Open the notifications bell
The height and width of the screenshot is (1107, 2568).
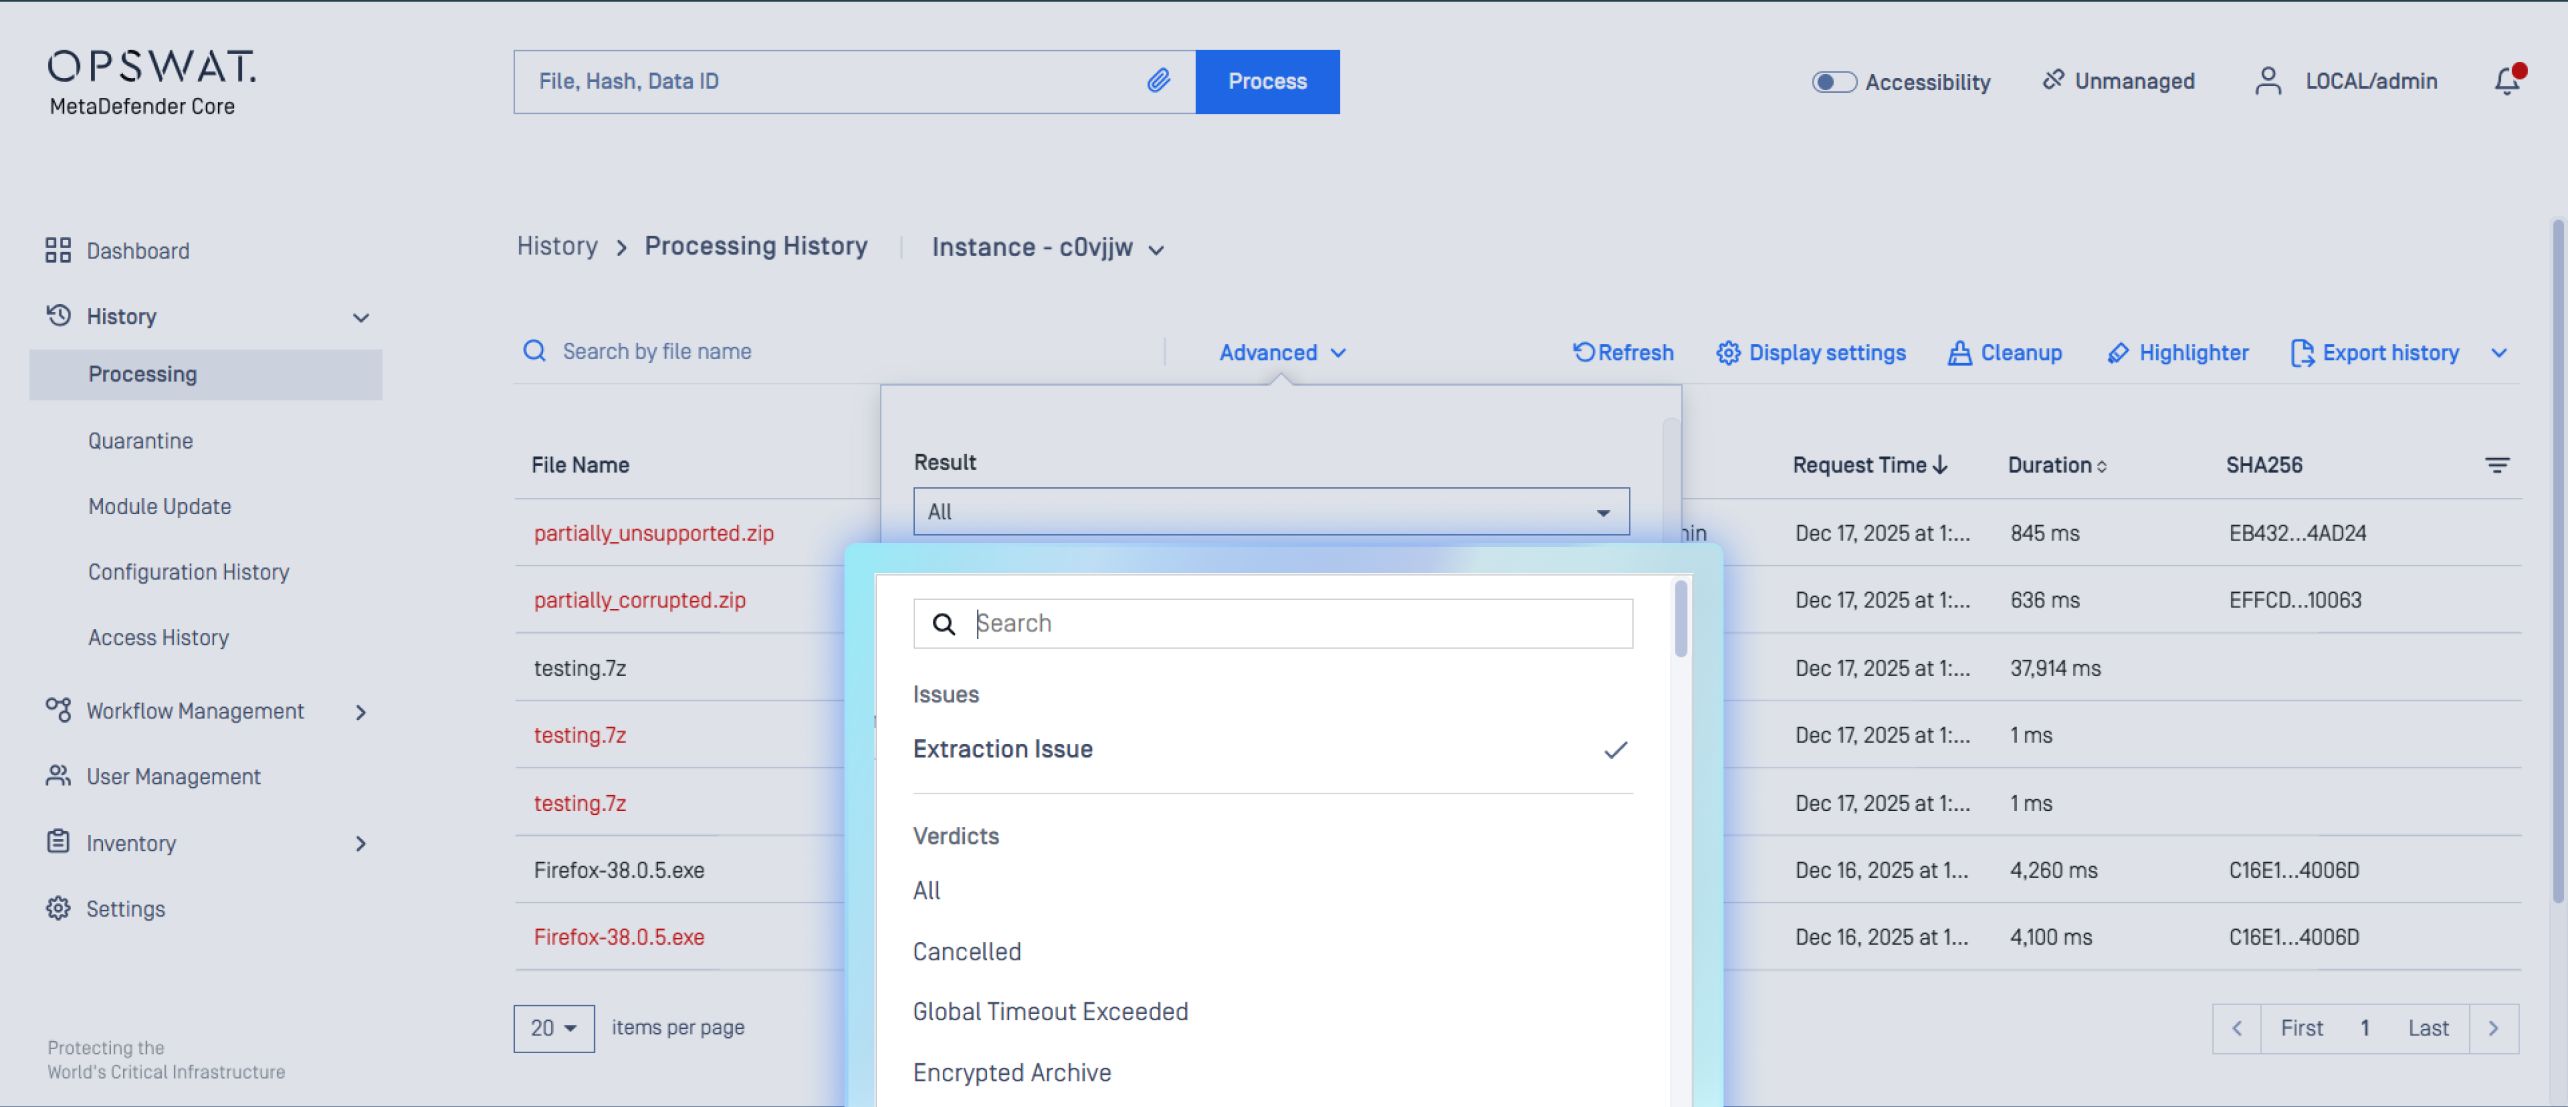[2506, 81]
